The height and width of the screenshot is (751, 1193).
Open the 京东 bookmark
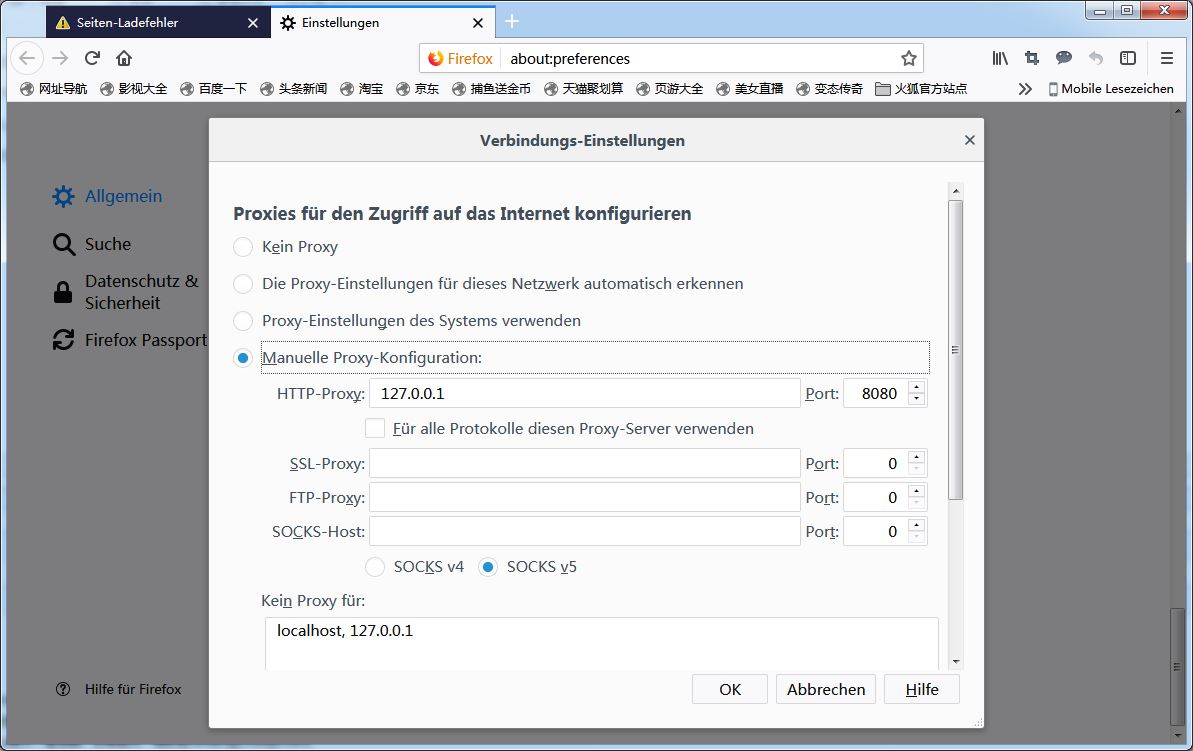pos(418,89)
